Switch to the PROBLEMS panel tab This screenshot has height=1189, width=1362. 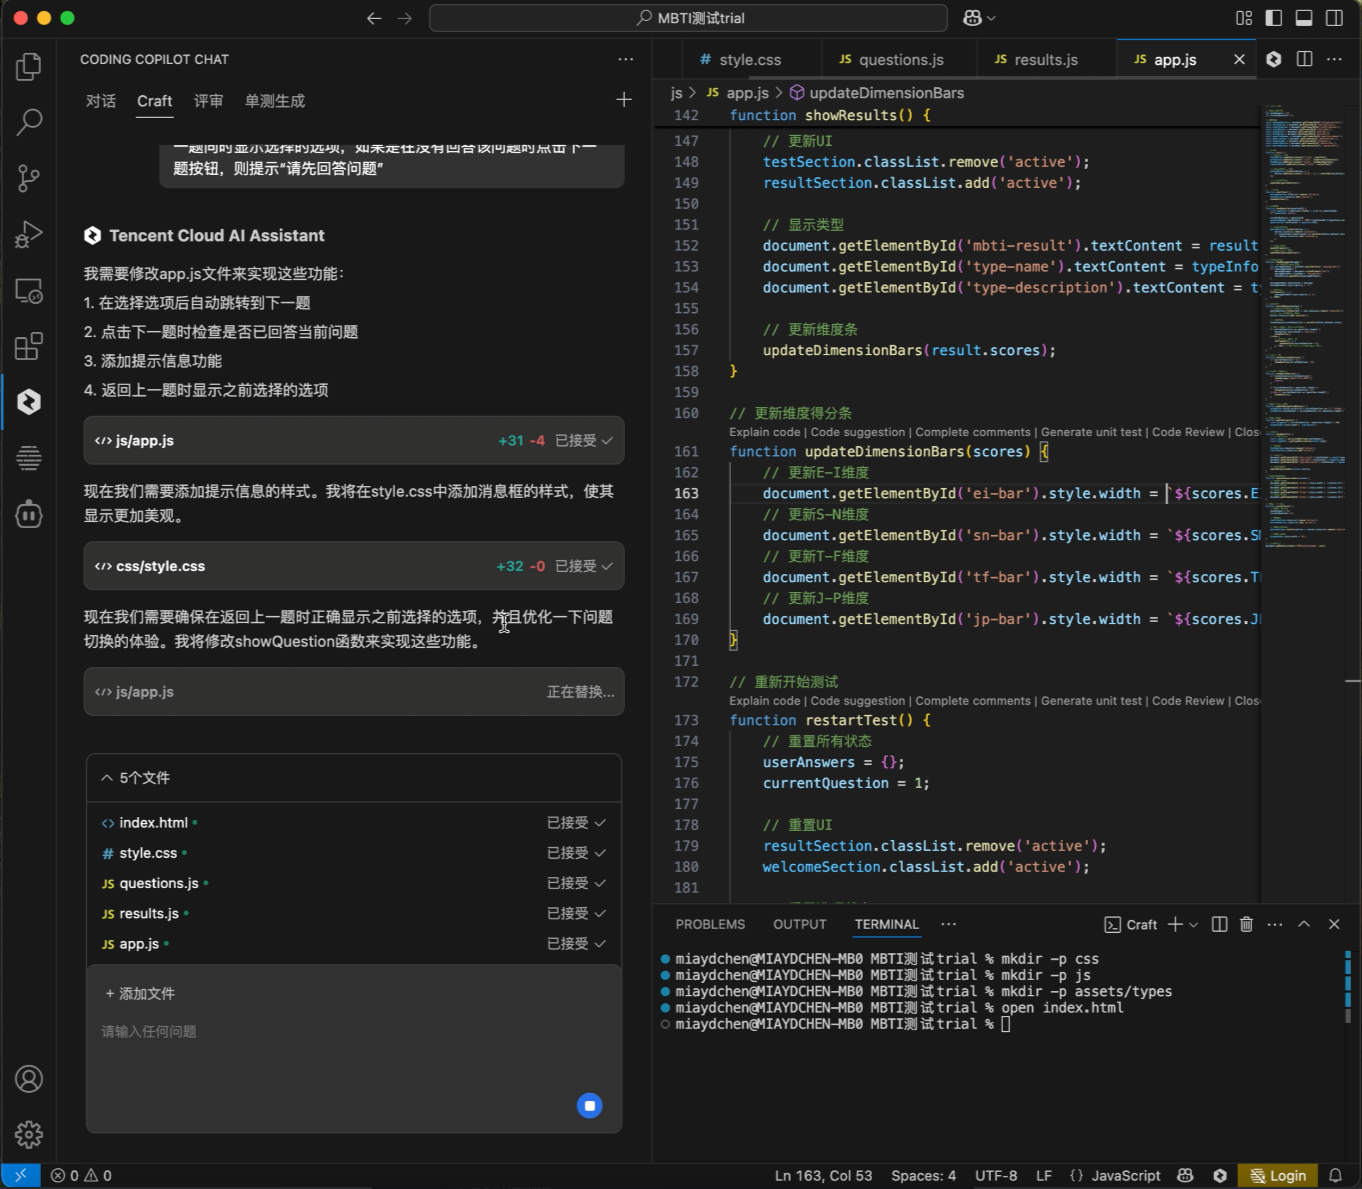click(x=710, y=924)
